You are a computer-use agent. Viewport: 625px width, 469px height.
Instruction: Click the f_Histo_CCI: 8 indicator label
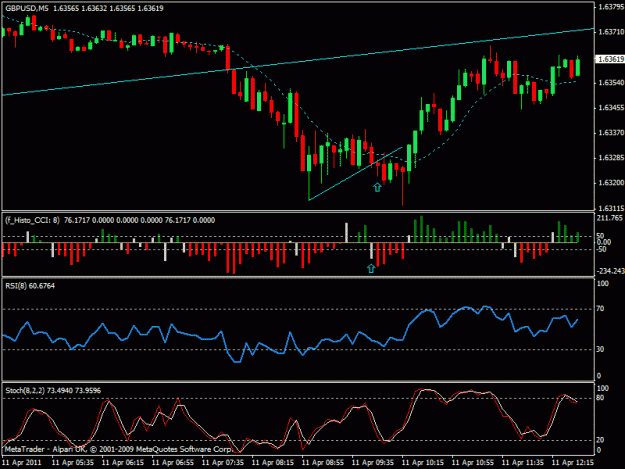point(32,220)
